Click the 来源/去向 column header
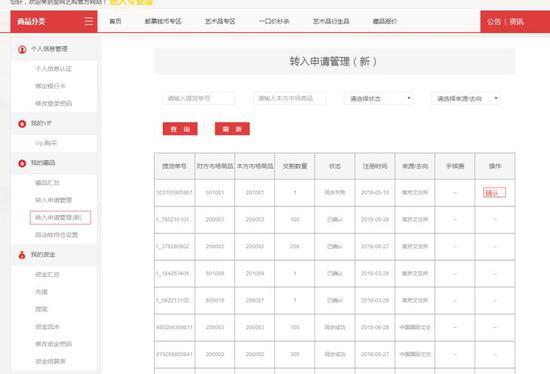The image size is (550, 374). coord(415,166)
